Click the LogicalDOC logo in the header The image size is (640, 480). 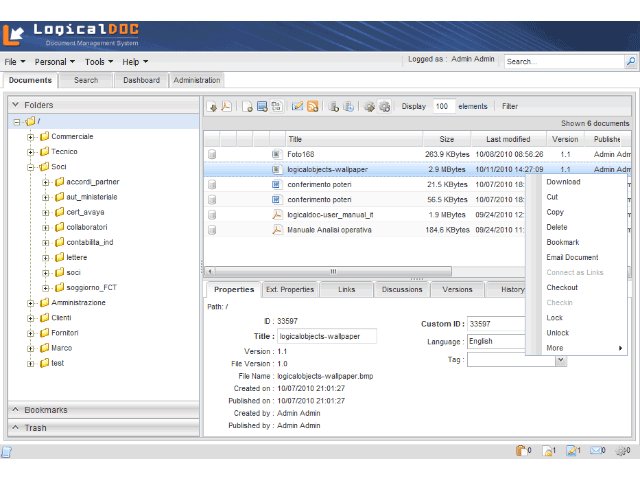pos(71,35)
